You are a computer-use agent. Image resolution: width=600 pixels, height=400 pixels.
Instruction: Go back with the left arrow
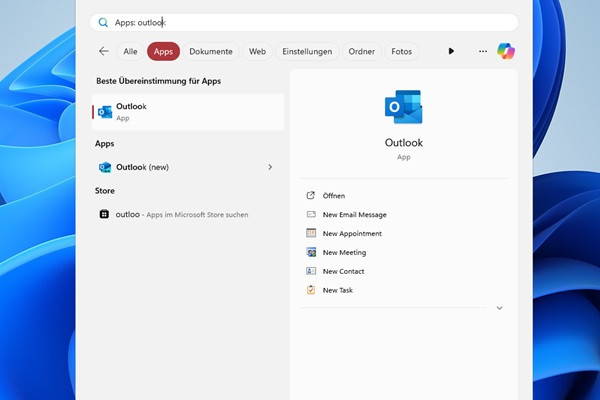tap(104, 51)
